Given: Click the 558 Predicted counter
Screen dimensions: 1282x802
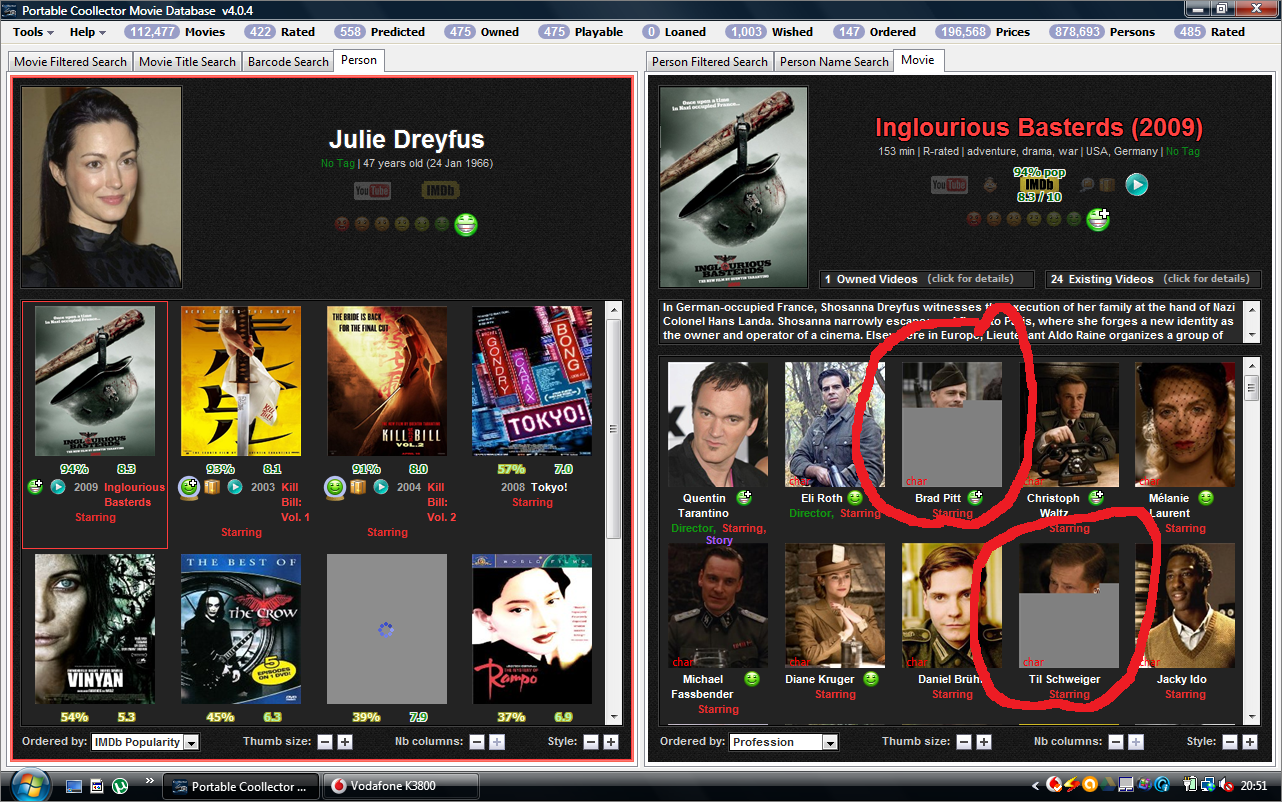Looking at the screenshot, I should pyautogui.click(x=380, y=32).
